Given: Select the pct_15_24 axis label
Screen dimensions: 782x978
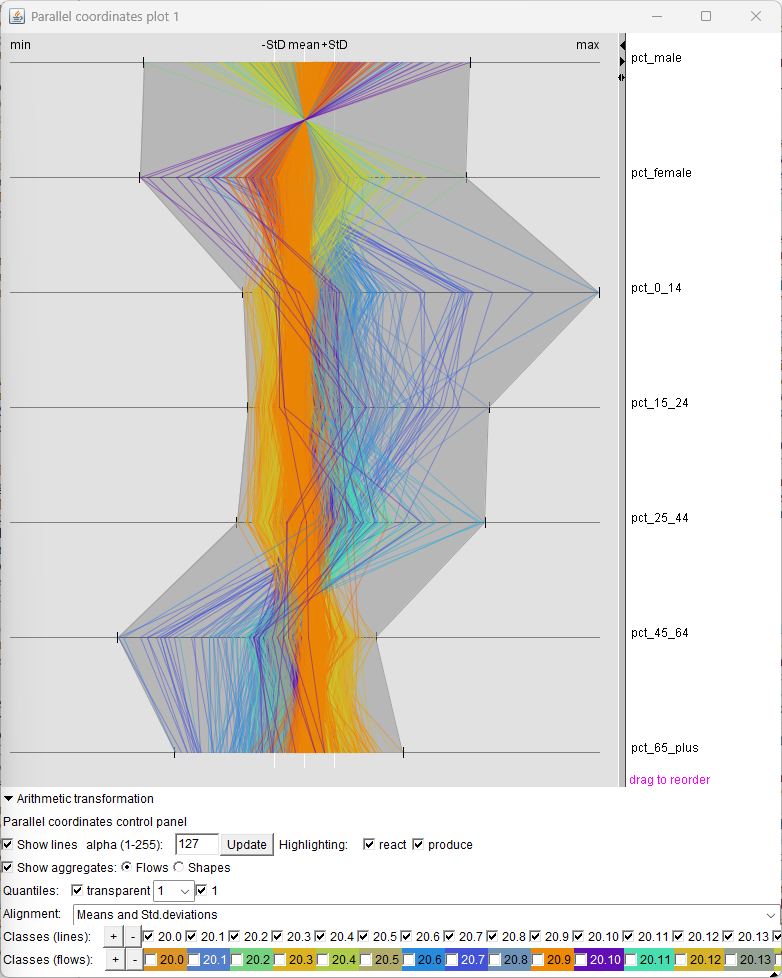Looking at the screenshot, I should point(659,403).
